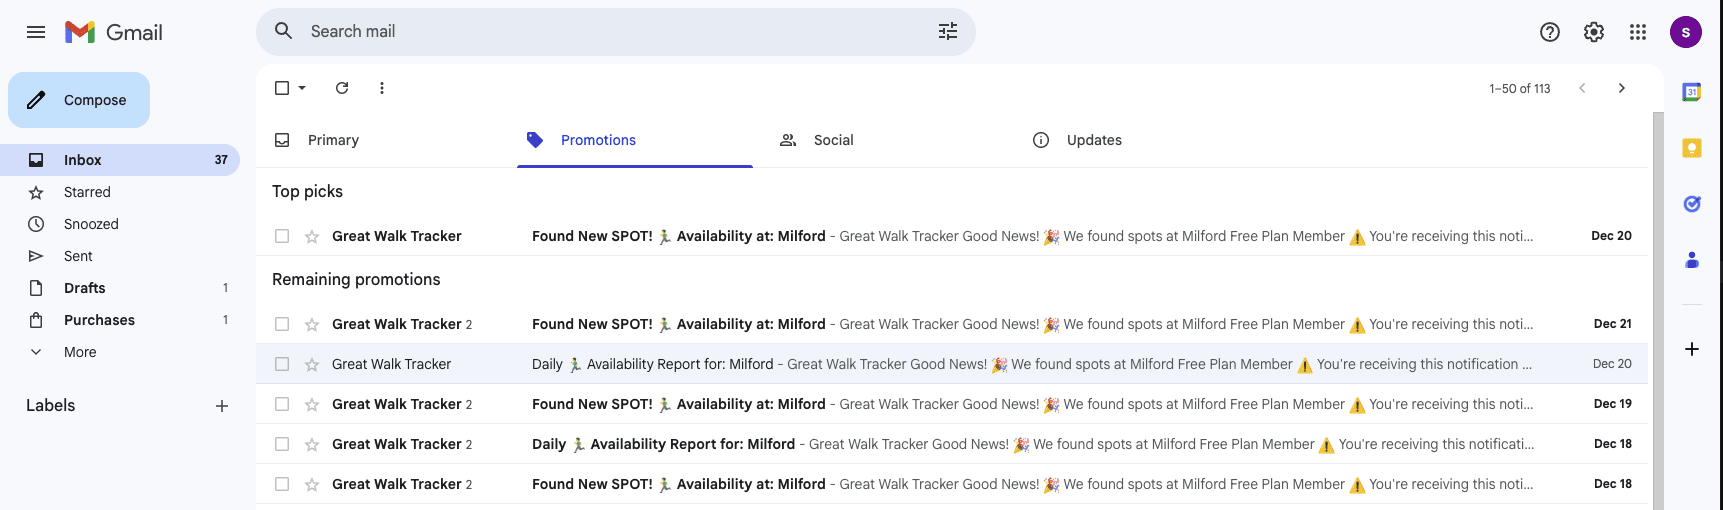This screenshot has height=510, width=1723.
Task: Check the Found New SPOT Dec 18 checkbox
Action: tap(282, 485)
